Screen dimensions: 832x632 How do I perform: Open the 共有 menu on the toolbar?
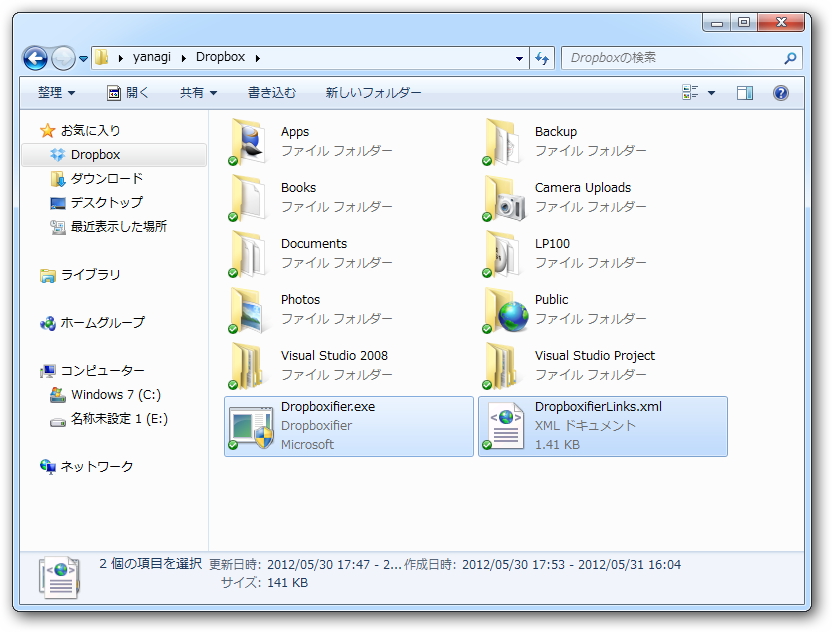(197, 92)
